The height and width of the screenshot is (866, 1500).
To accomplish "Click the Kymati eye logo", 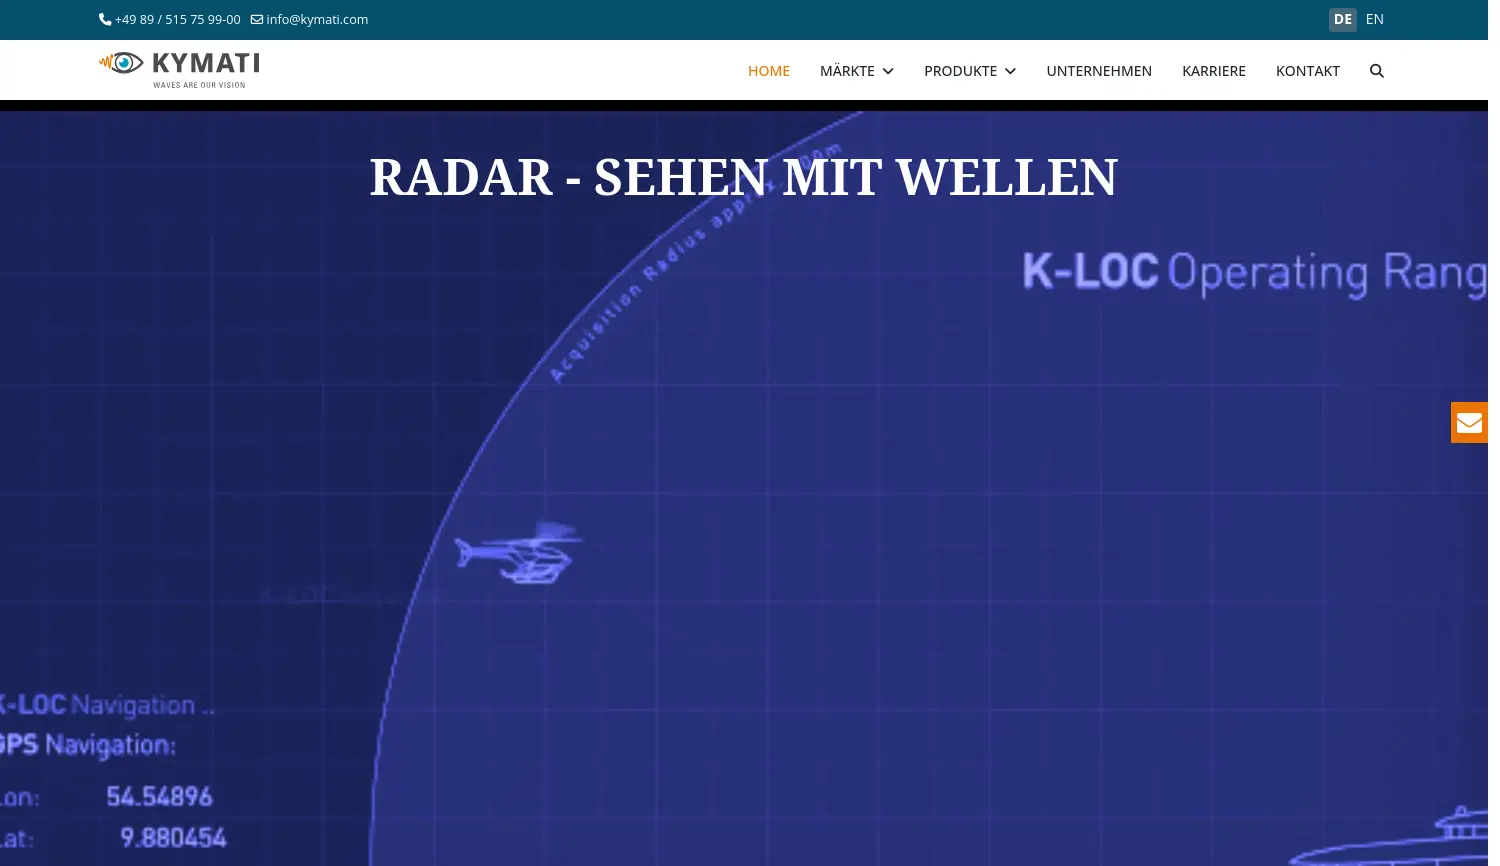I will (x=123, y=64).
